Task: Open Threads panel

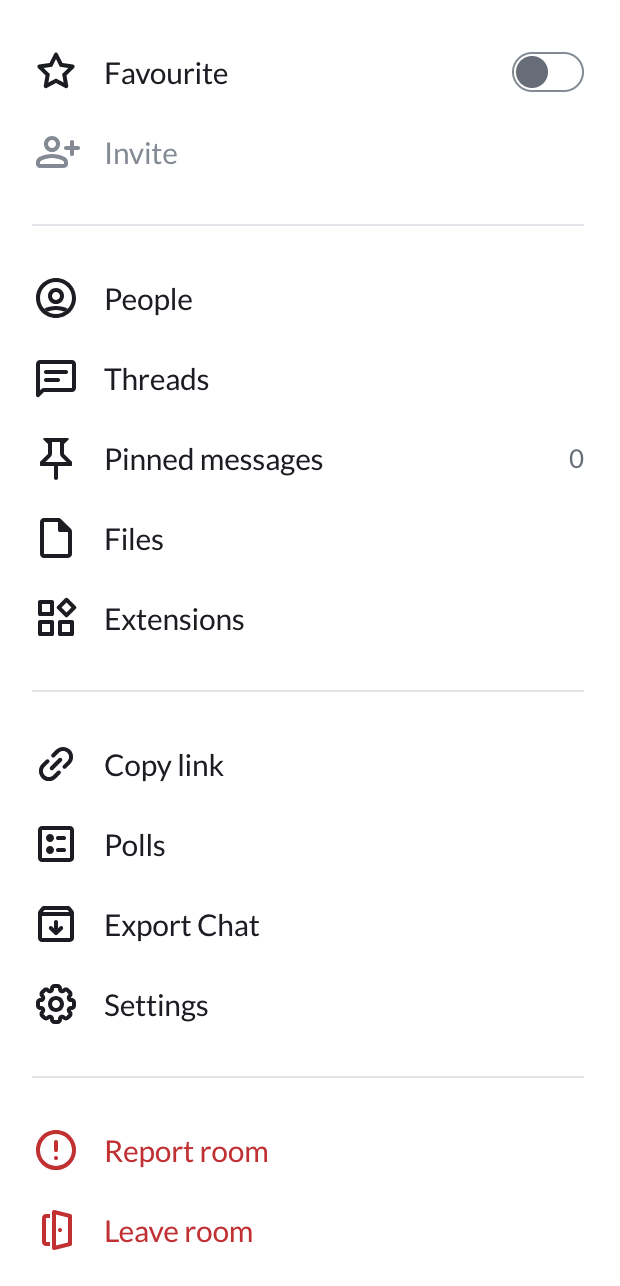Action: pos(308,379)
